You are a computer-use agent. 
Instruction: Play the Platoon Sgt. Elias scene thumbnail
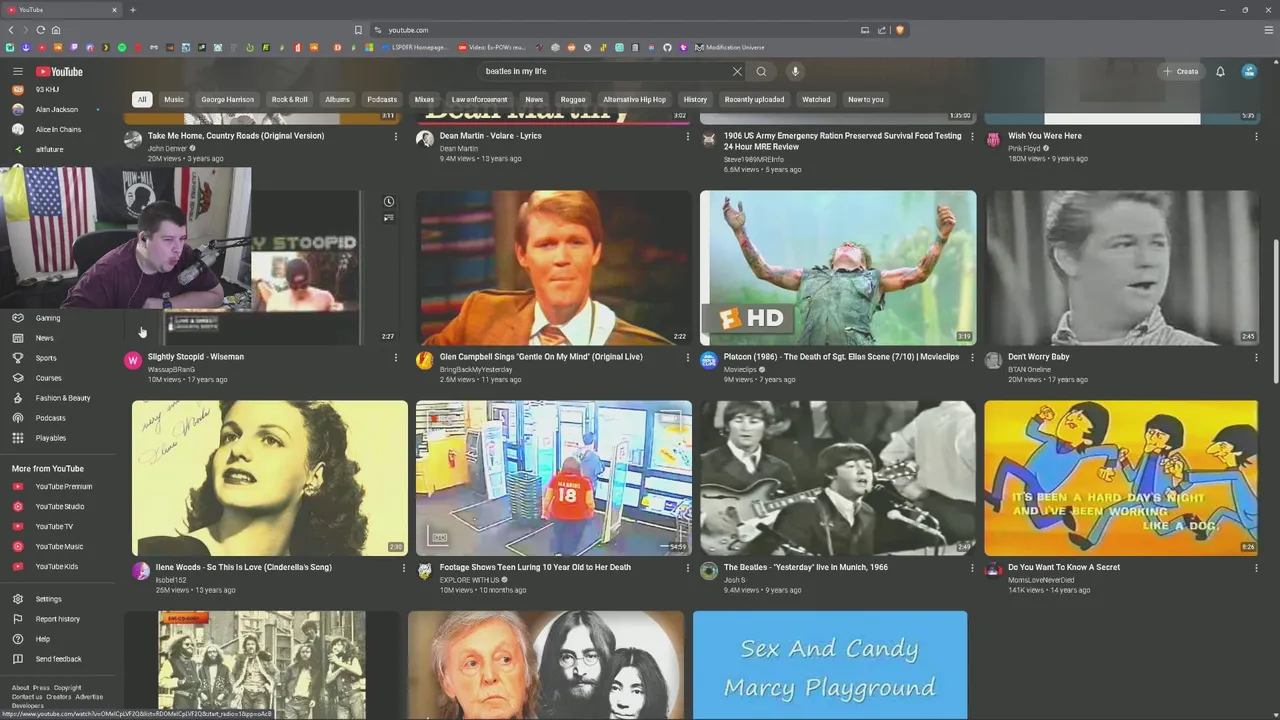point(838,268)
